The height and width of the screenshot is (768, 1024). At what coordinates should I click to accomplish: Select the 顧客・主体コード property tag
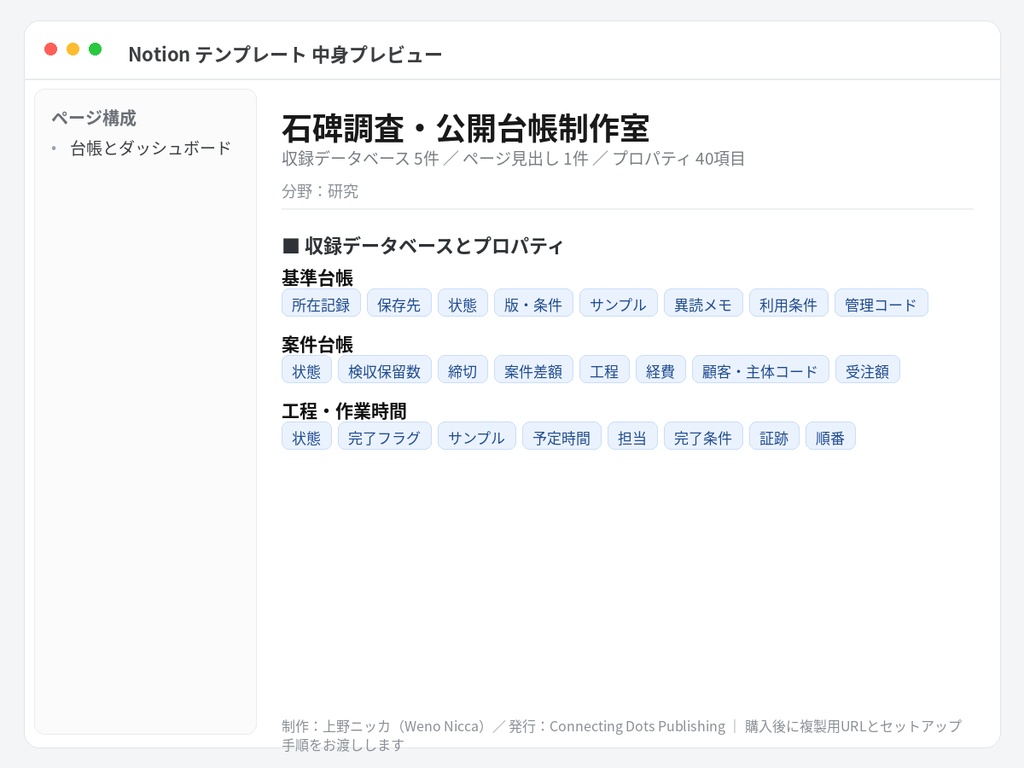760,370
